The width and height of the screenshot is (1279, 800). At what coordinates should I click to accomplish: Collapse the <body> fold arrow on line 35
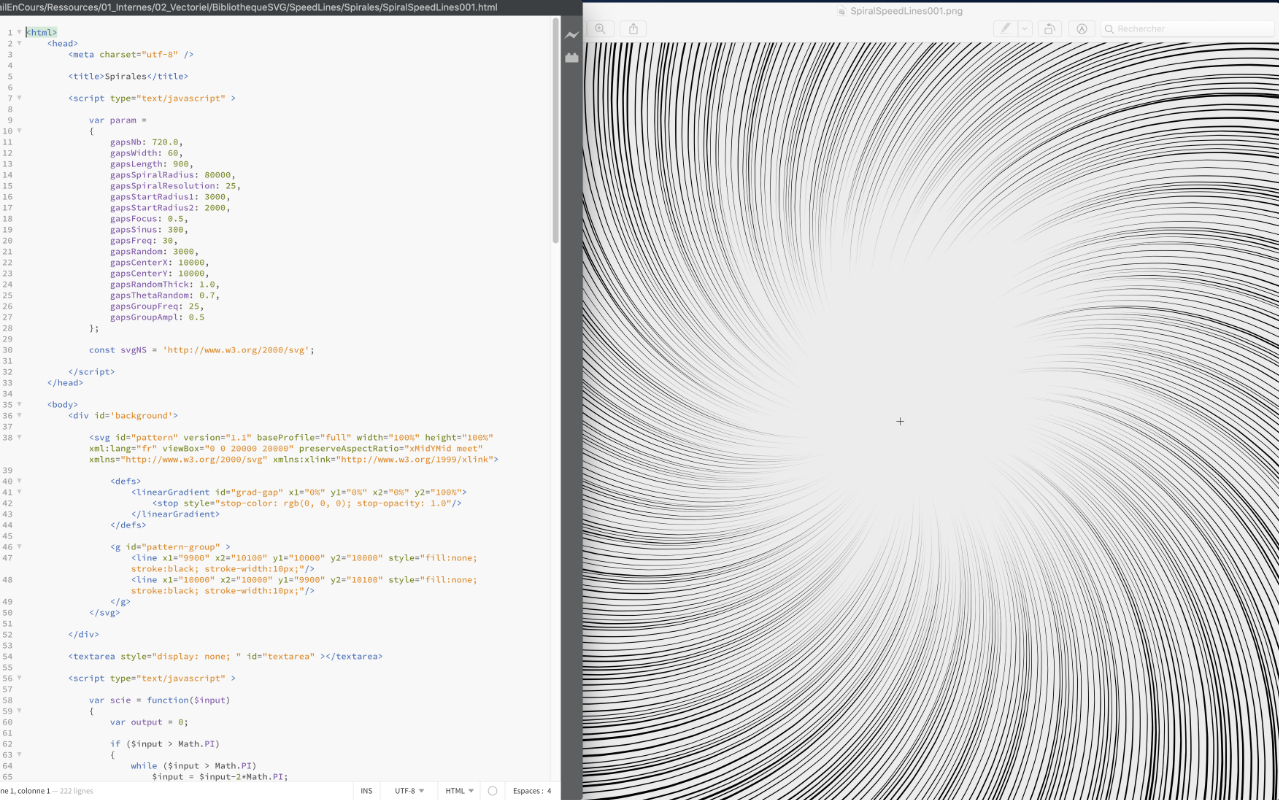19,405
